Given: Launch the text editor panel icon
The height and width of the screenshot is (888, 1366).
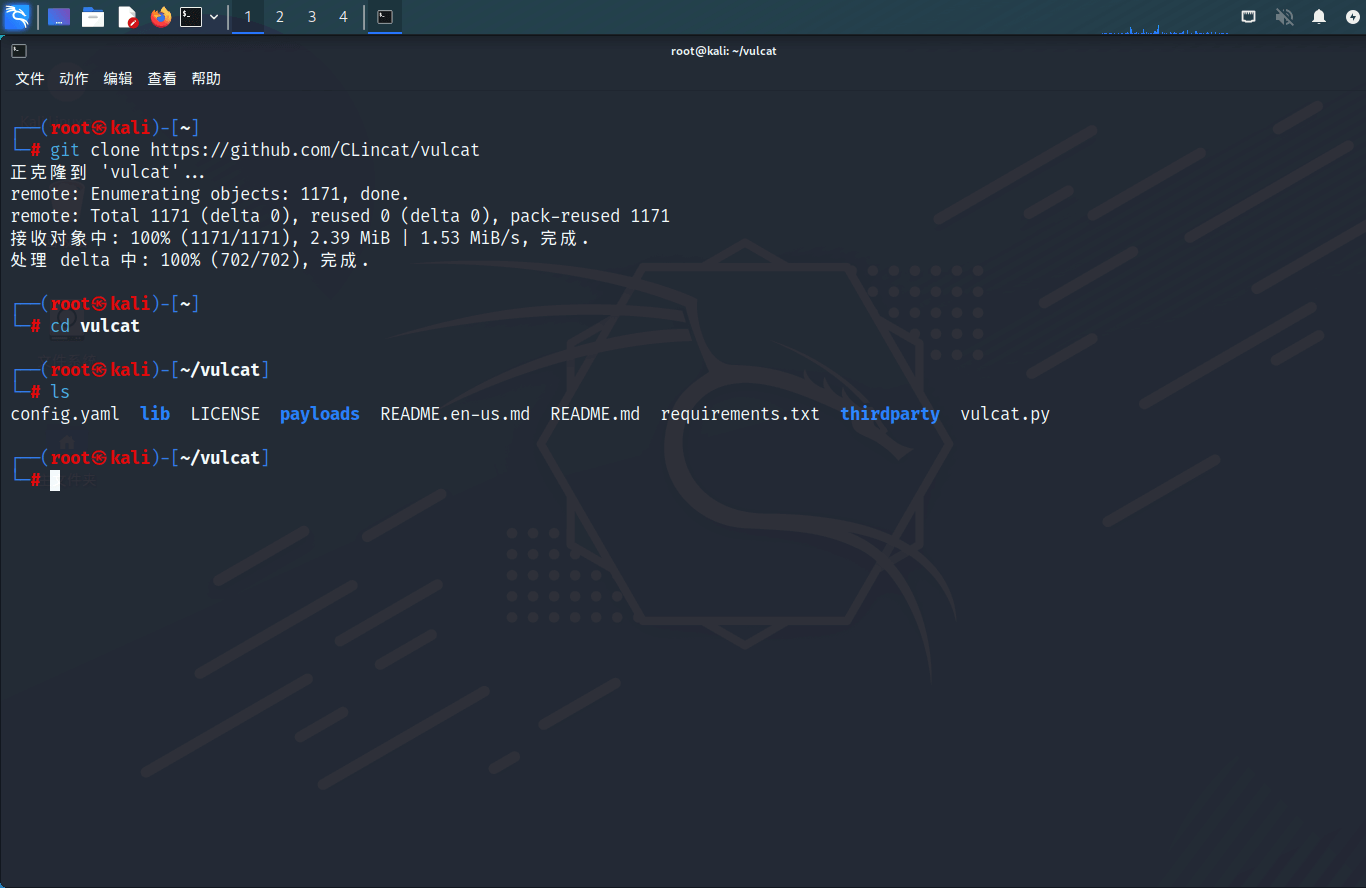Looking at the screenshot, I should point(127,17).
